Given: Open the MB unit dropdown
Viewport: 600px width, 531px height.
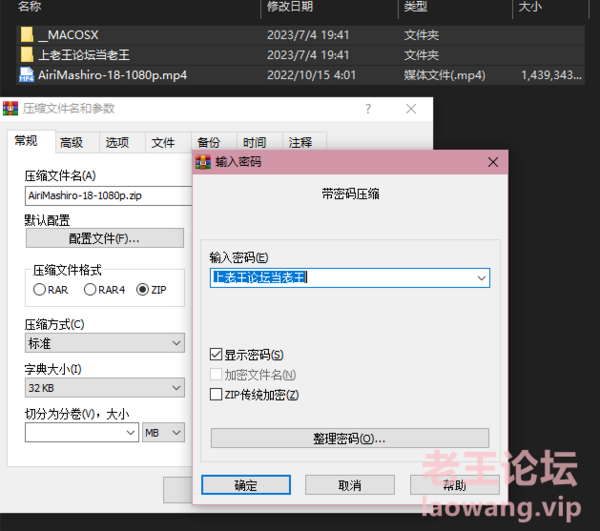Looking at the screenshot, I should click(163, 433).
